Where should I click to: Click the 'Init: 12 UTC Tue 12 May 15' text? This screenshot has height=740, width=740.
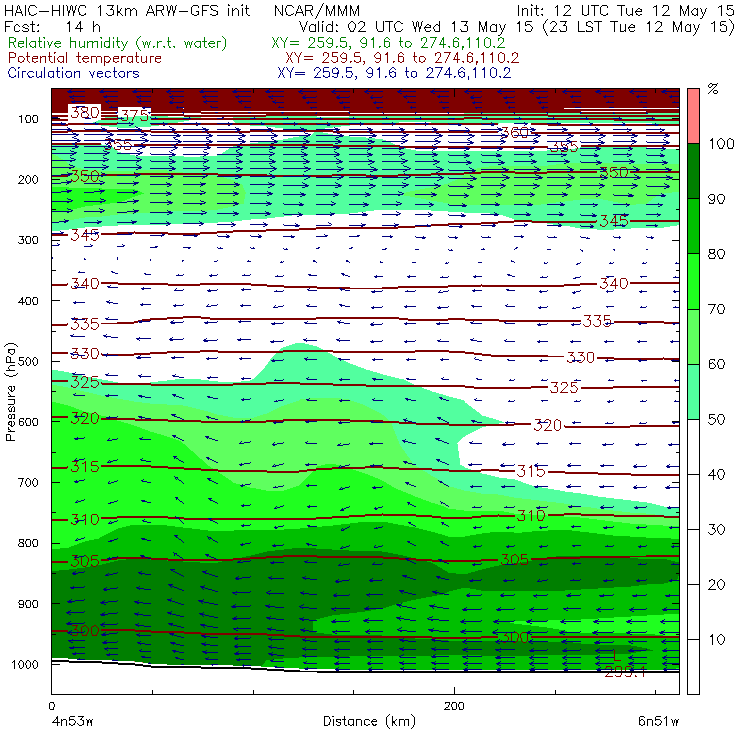tap(625, 11)
